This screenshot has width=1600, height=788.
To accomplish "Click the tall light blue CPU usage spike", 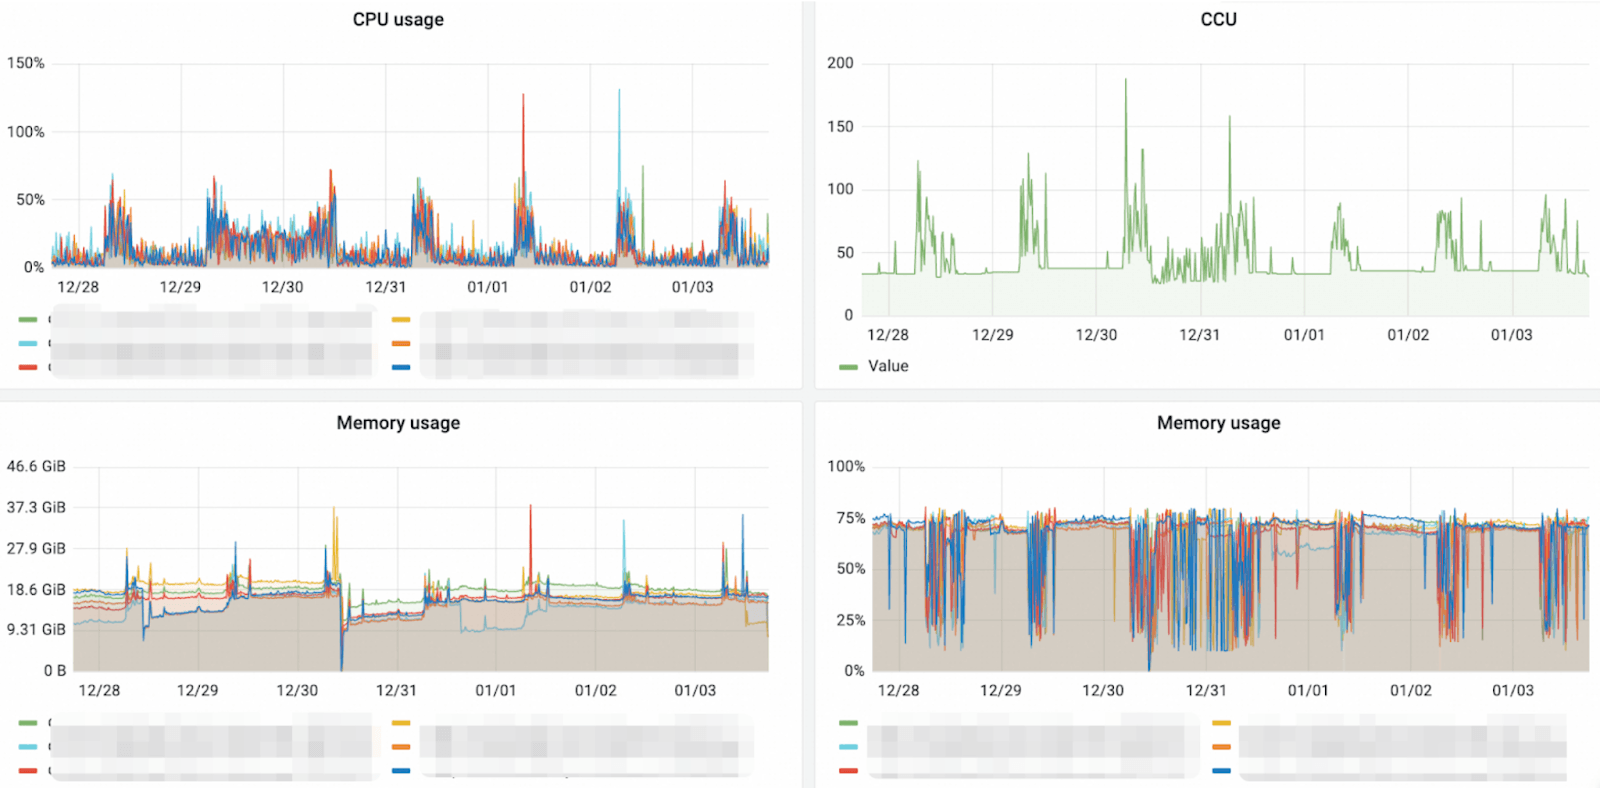I will (x=619, y=94).
